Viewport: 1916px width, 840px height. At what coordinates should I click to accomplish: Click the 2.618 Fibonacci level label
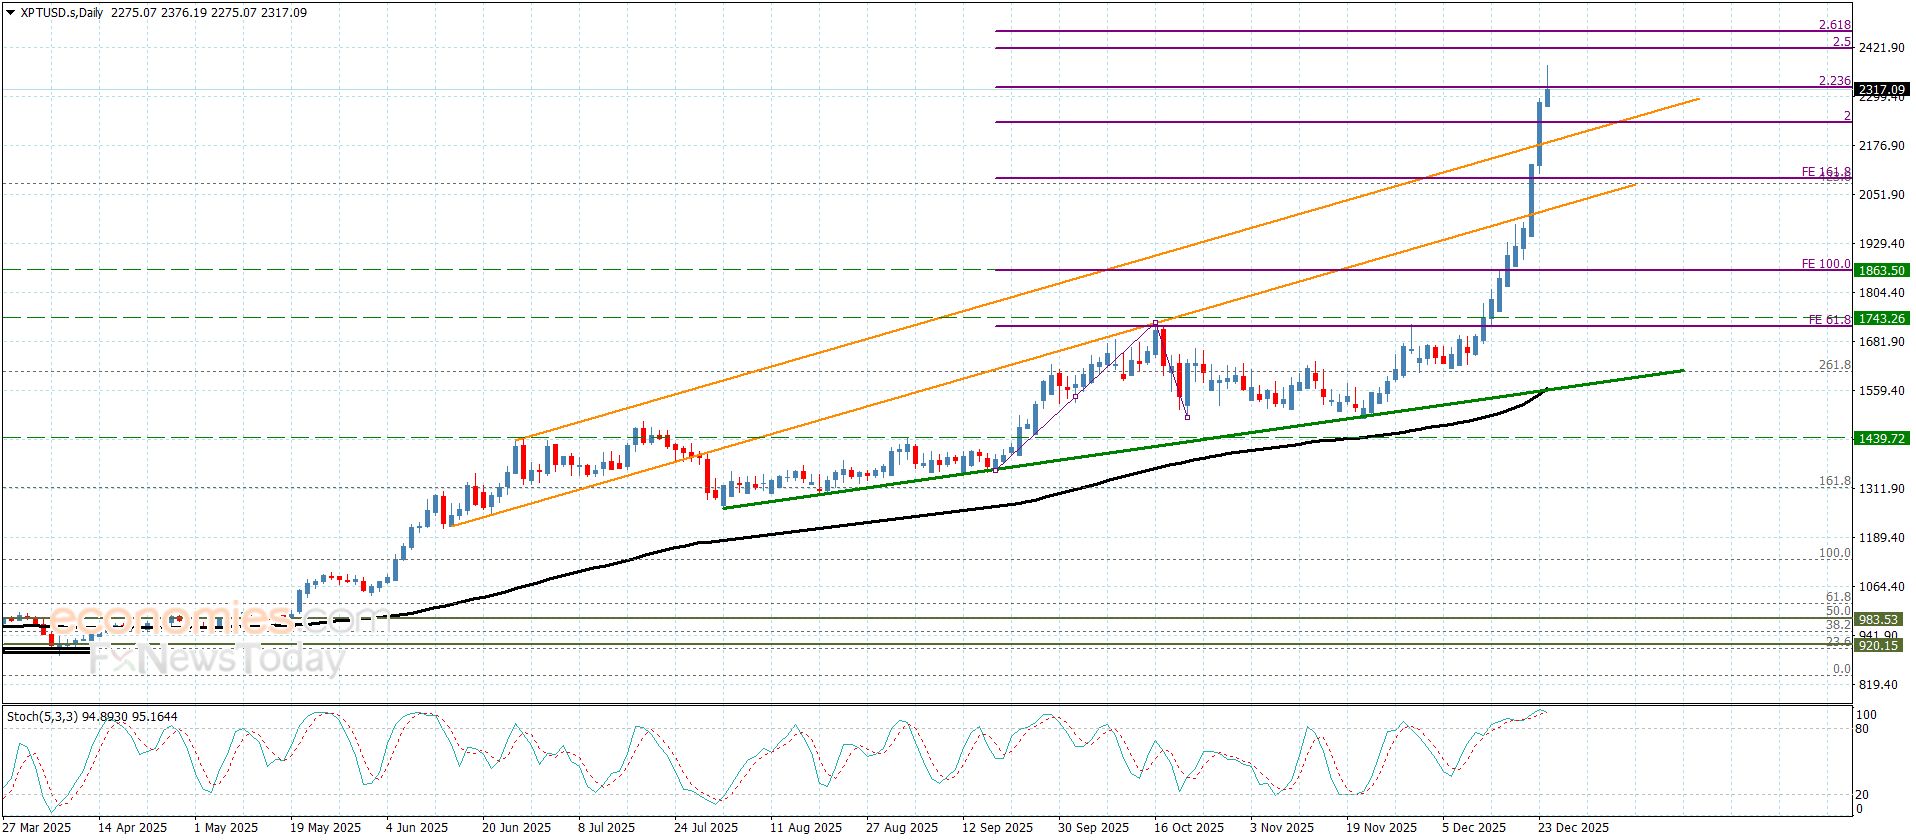point(1834,25)
